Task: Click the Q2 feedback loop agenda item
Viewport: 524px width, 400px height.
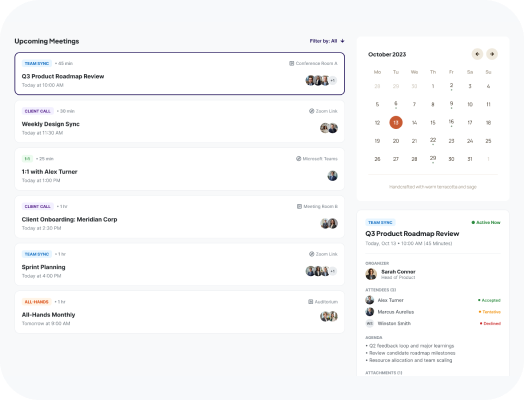Action: tap(410, 346)
